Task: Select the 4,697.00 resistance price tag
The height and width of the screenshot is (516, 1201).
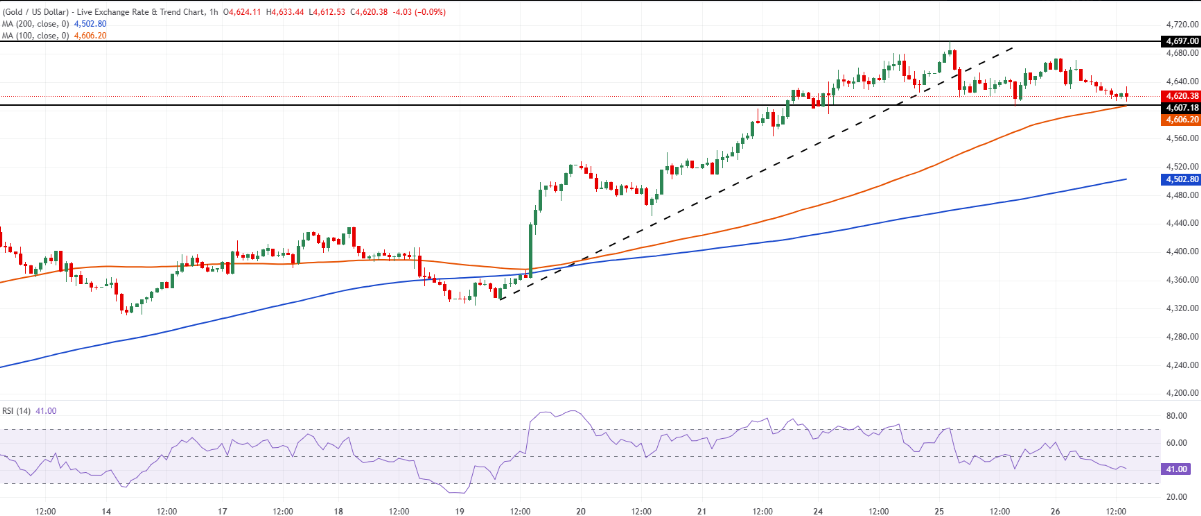Action: [1177, 42]
